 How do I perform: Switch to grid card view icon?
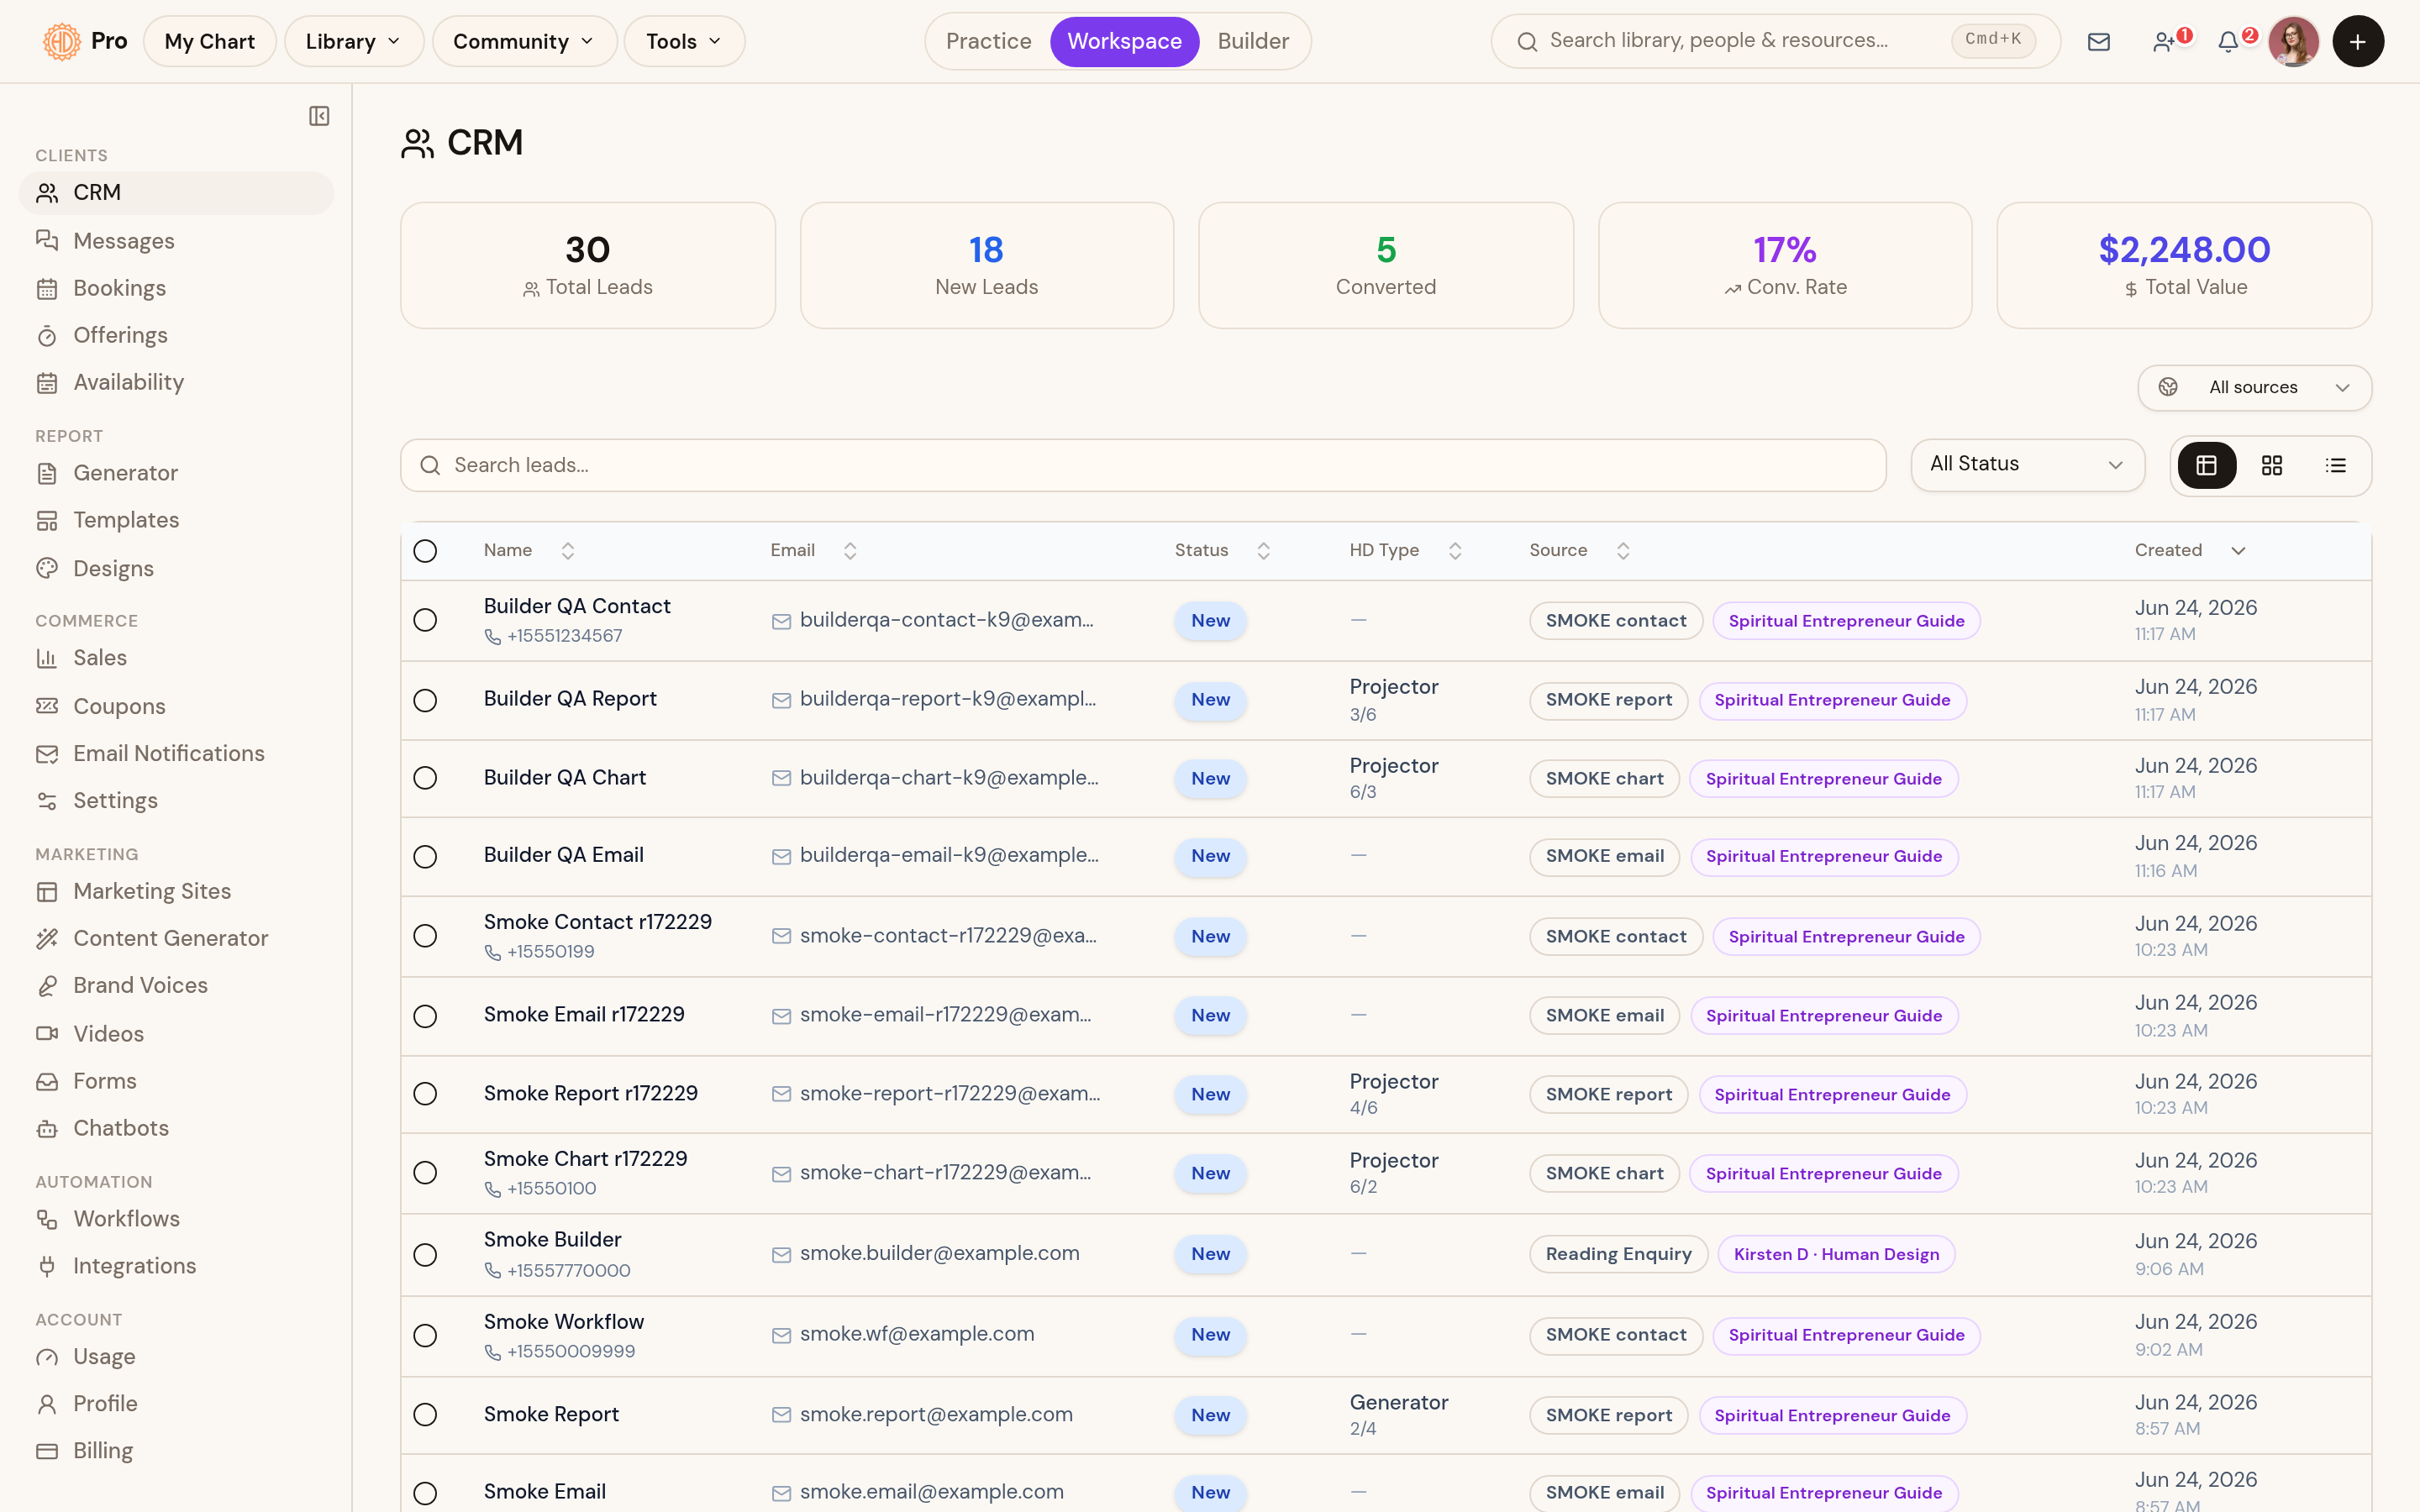(x=2272, y=465)
